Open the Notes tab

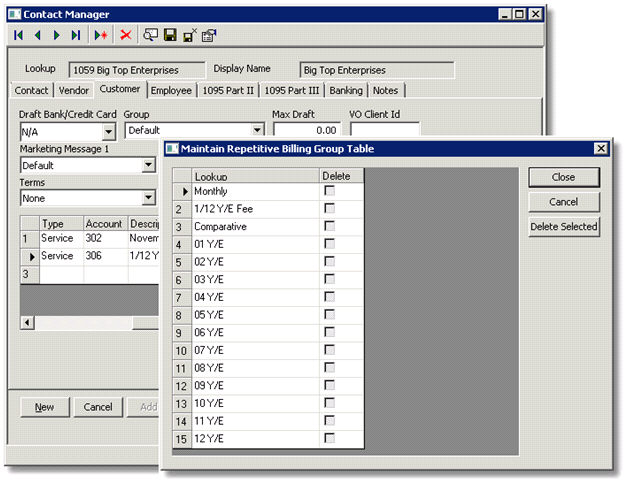(x=385, y=91)
